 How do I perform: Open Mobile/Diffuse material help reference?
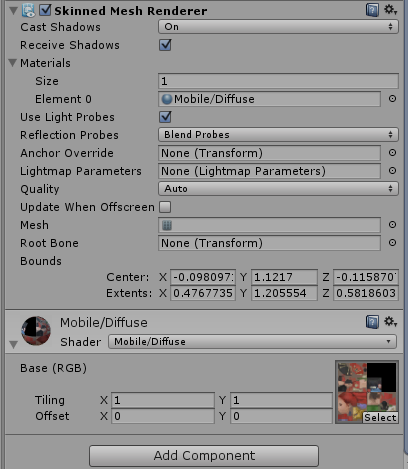click(x=372, y=322)
